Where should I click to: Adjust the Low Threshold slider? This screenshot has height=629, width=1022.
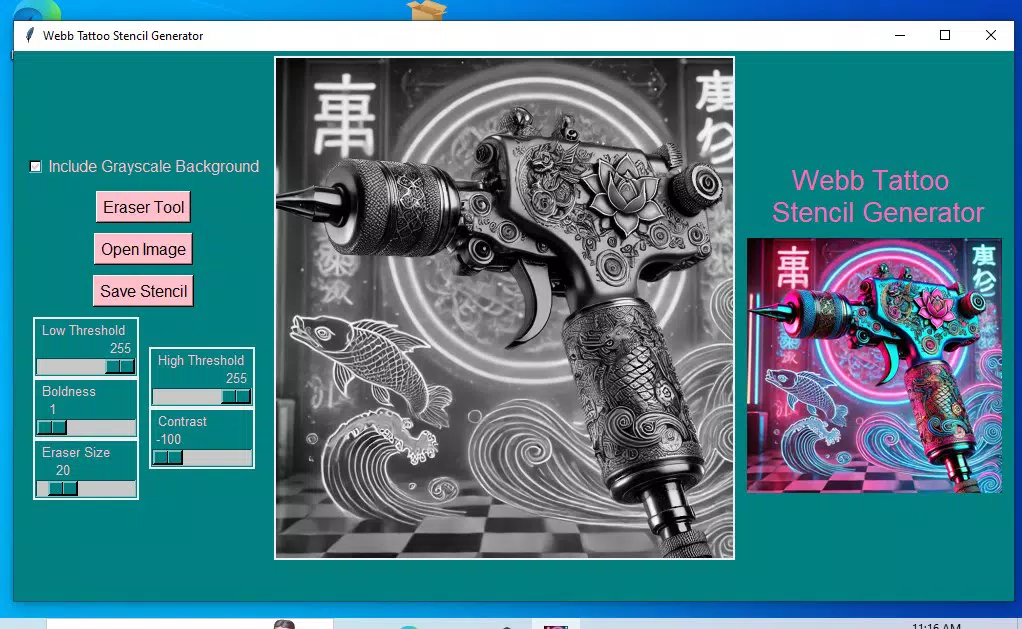coord(85,366)
